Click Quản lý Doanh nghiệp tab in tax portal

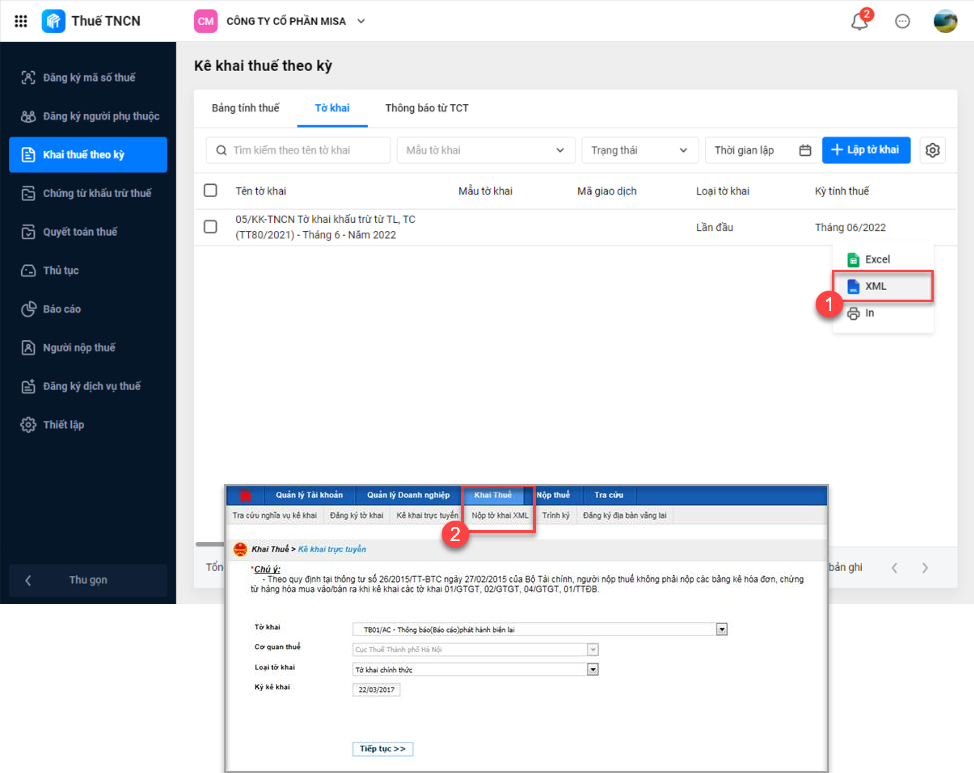(408, 495)
